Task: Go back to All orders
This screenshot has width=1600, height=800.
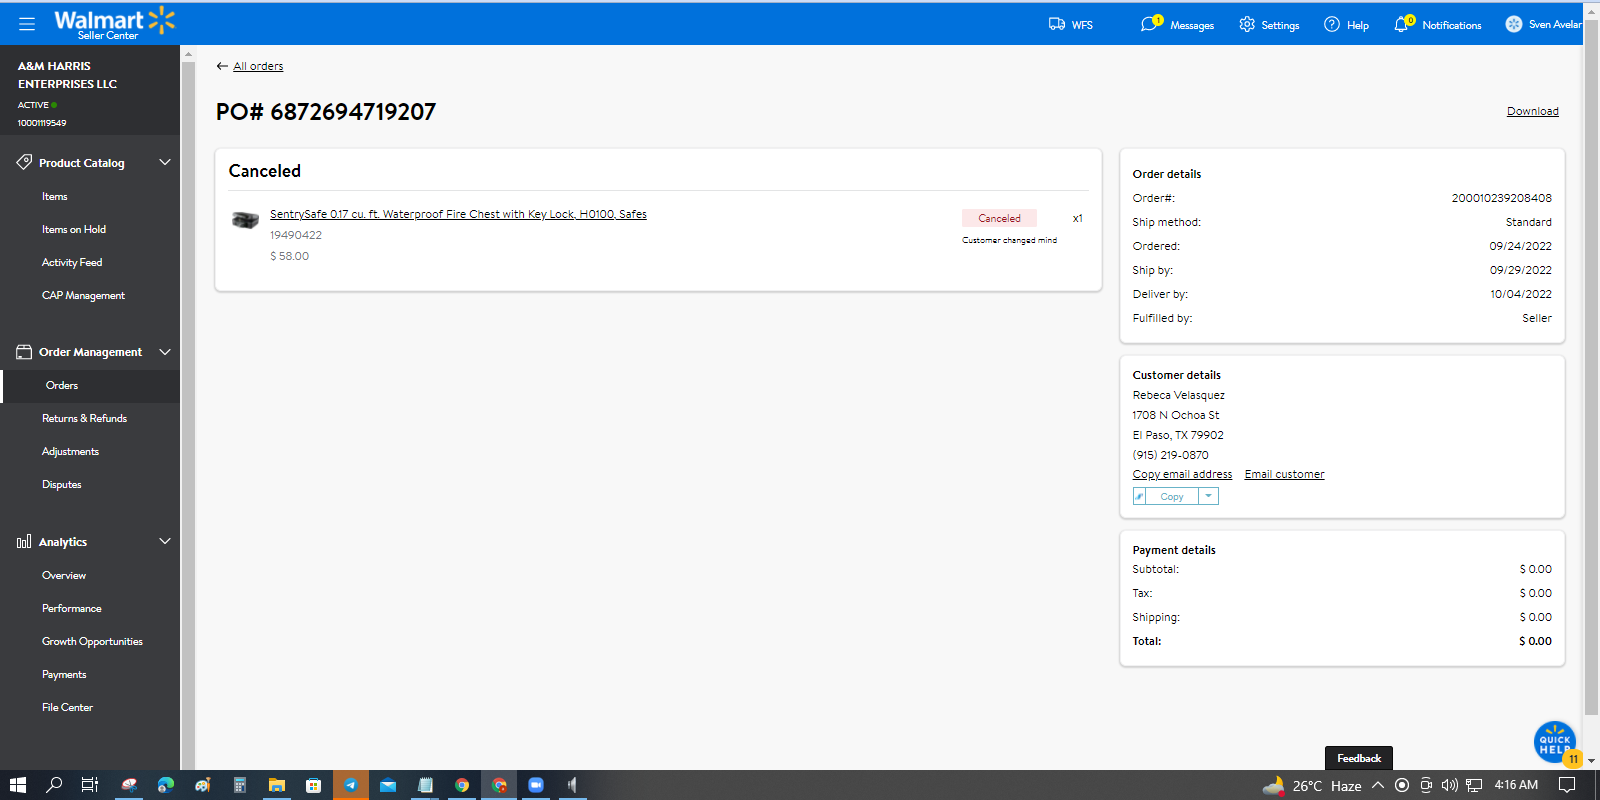Action: point(258,66)
